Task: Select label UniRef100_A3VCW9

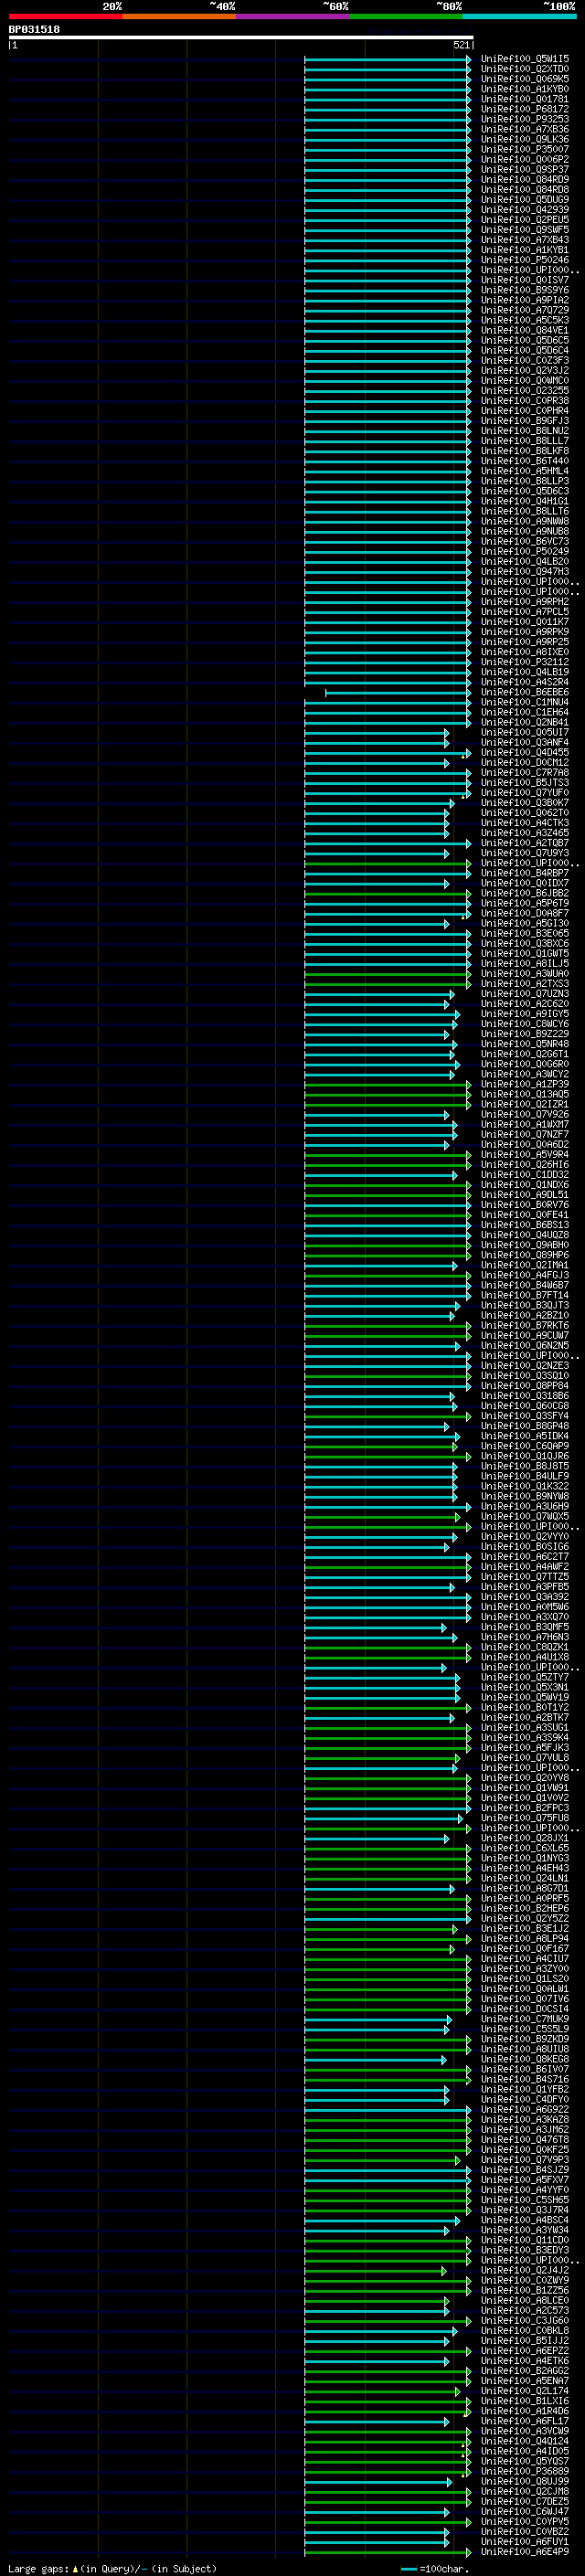Action: tap(525, 2431)
